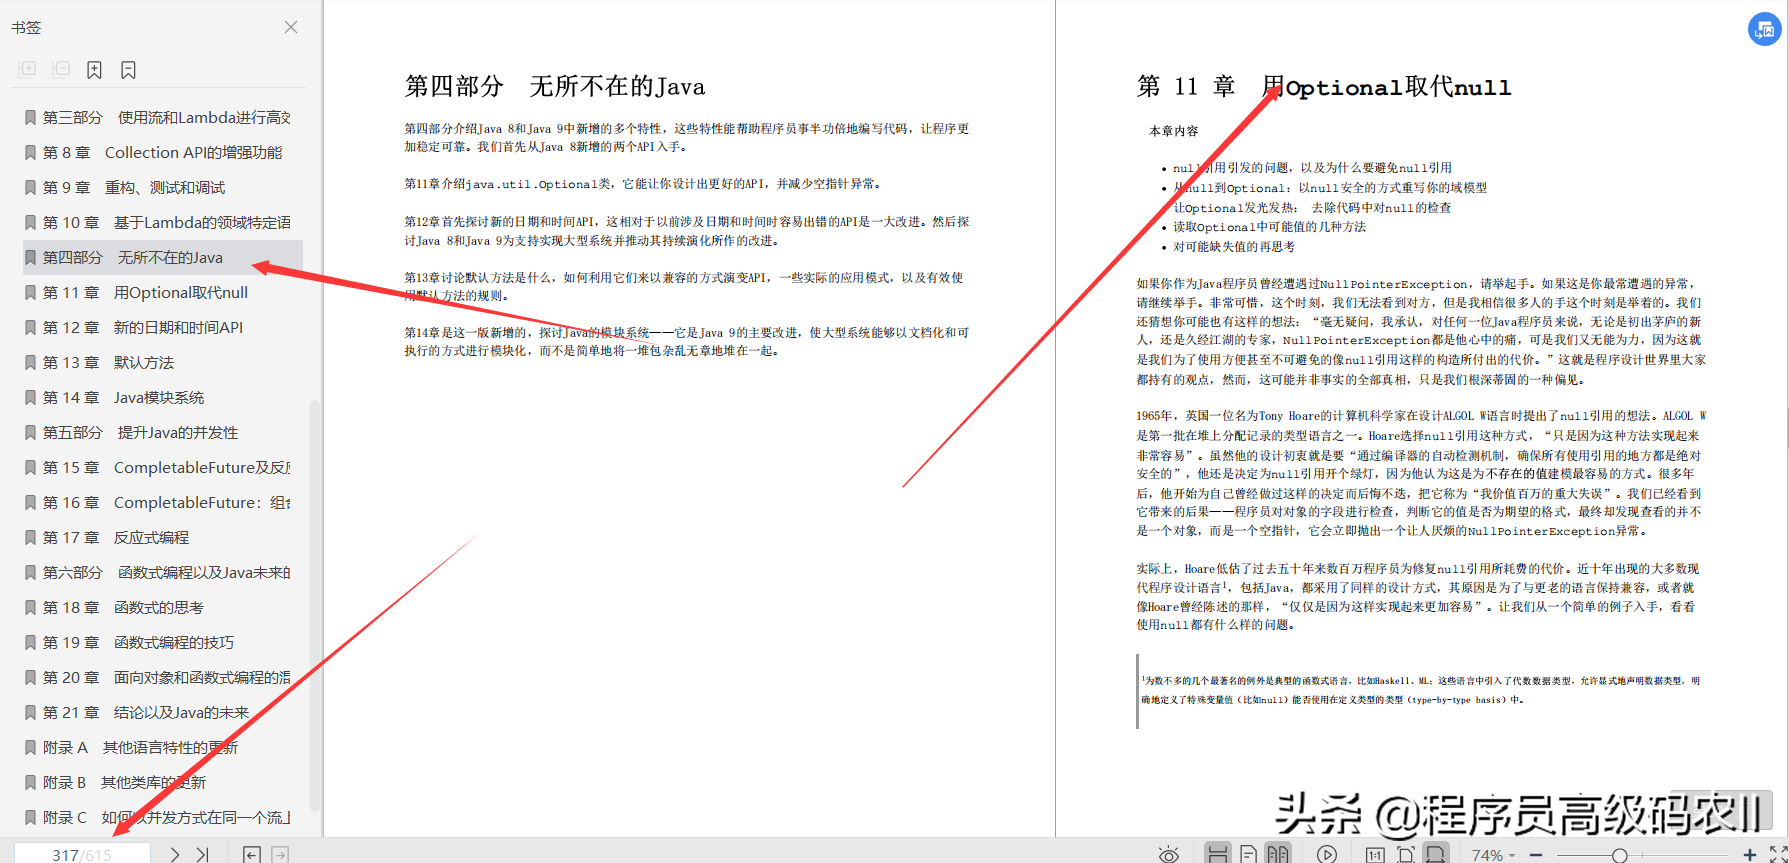Jump to bookmark 第 13 章 默认方法
This screenshot has width=1789, height=863.
point(162,362)
